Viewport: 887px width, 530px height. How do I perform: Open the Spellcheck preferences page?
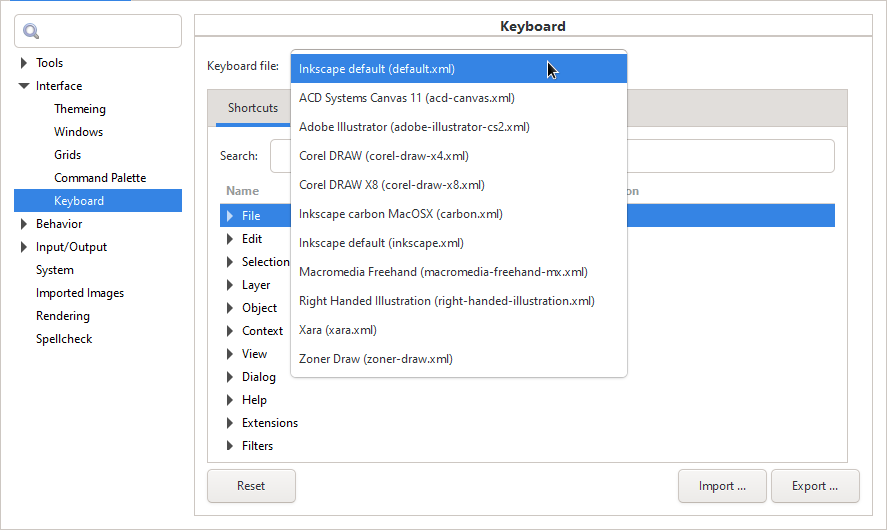tap(64, 339)
